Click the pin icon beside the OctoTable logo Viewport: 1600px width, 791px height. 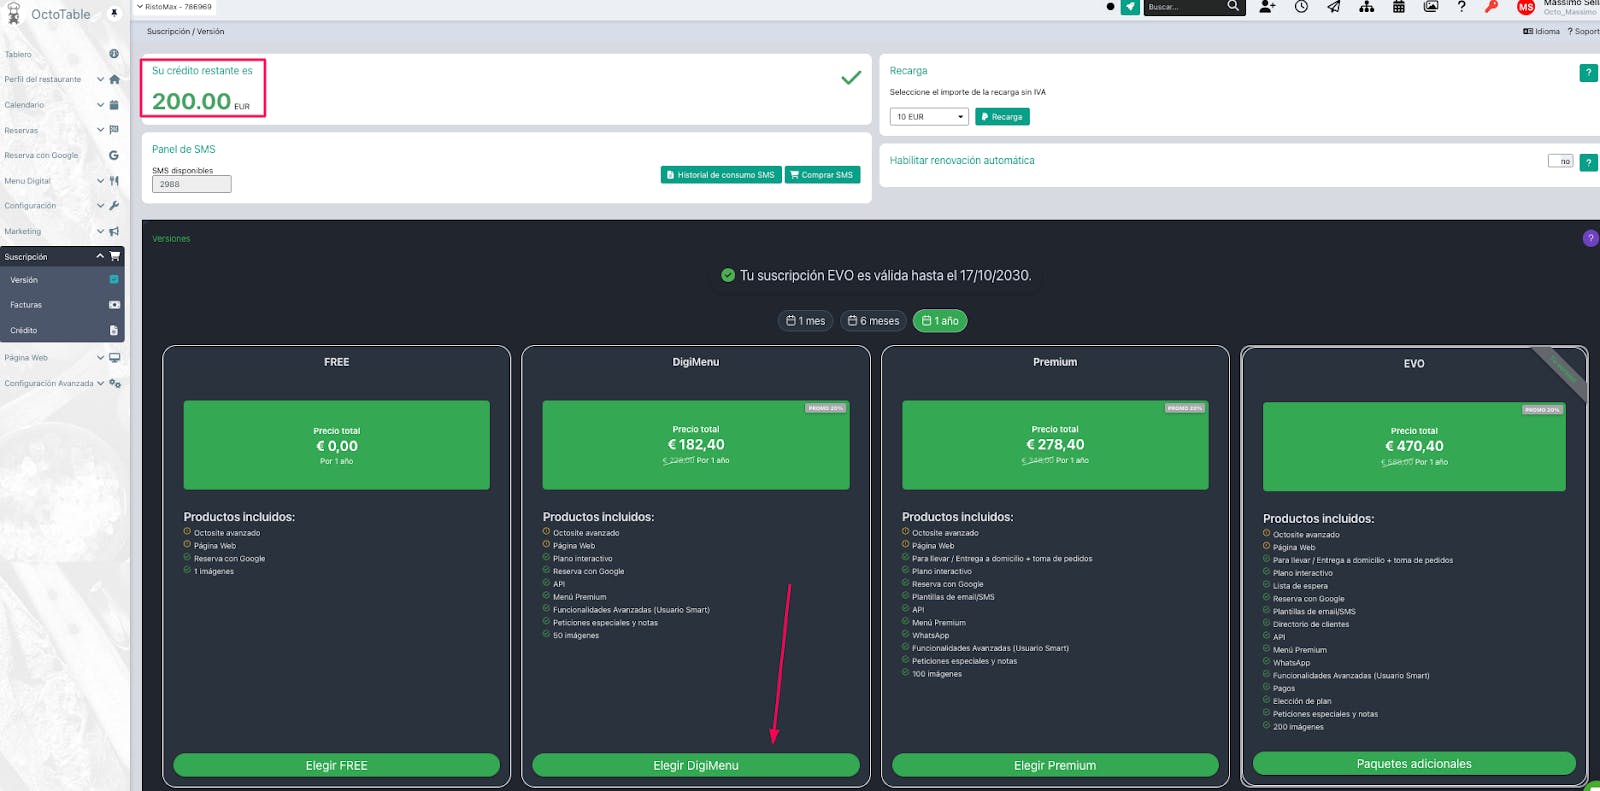114,13
